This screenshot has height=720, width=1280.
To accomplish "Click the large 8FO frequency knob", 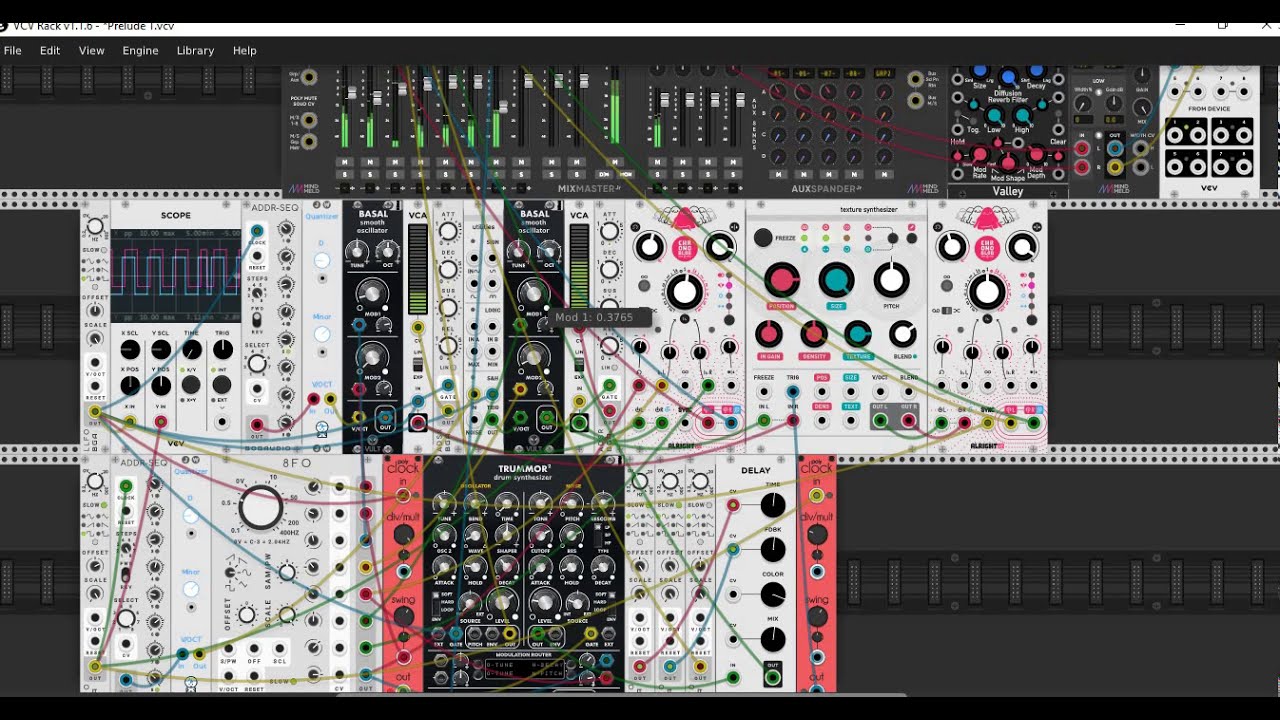I will pyautogui.click(x=260, y=508).
